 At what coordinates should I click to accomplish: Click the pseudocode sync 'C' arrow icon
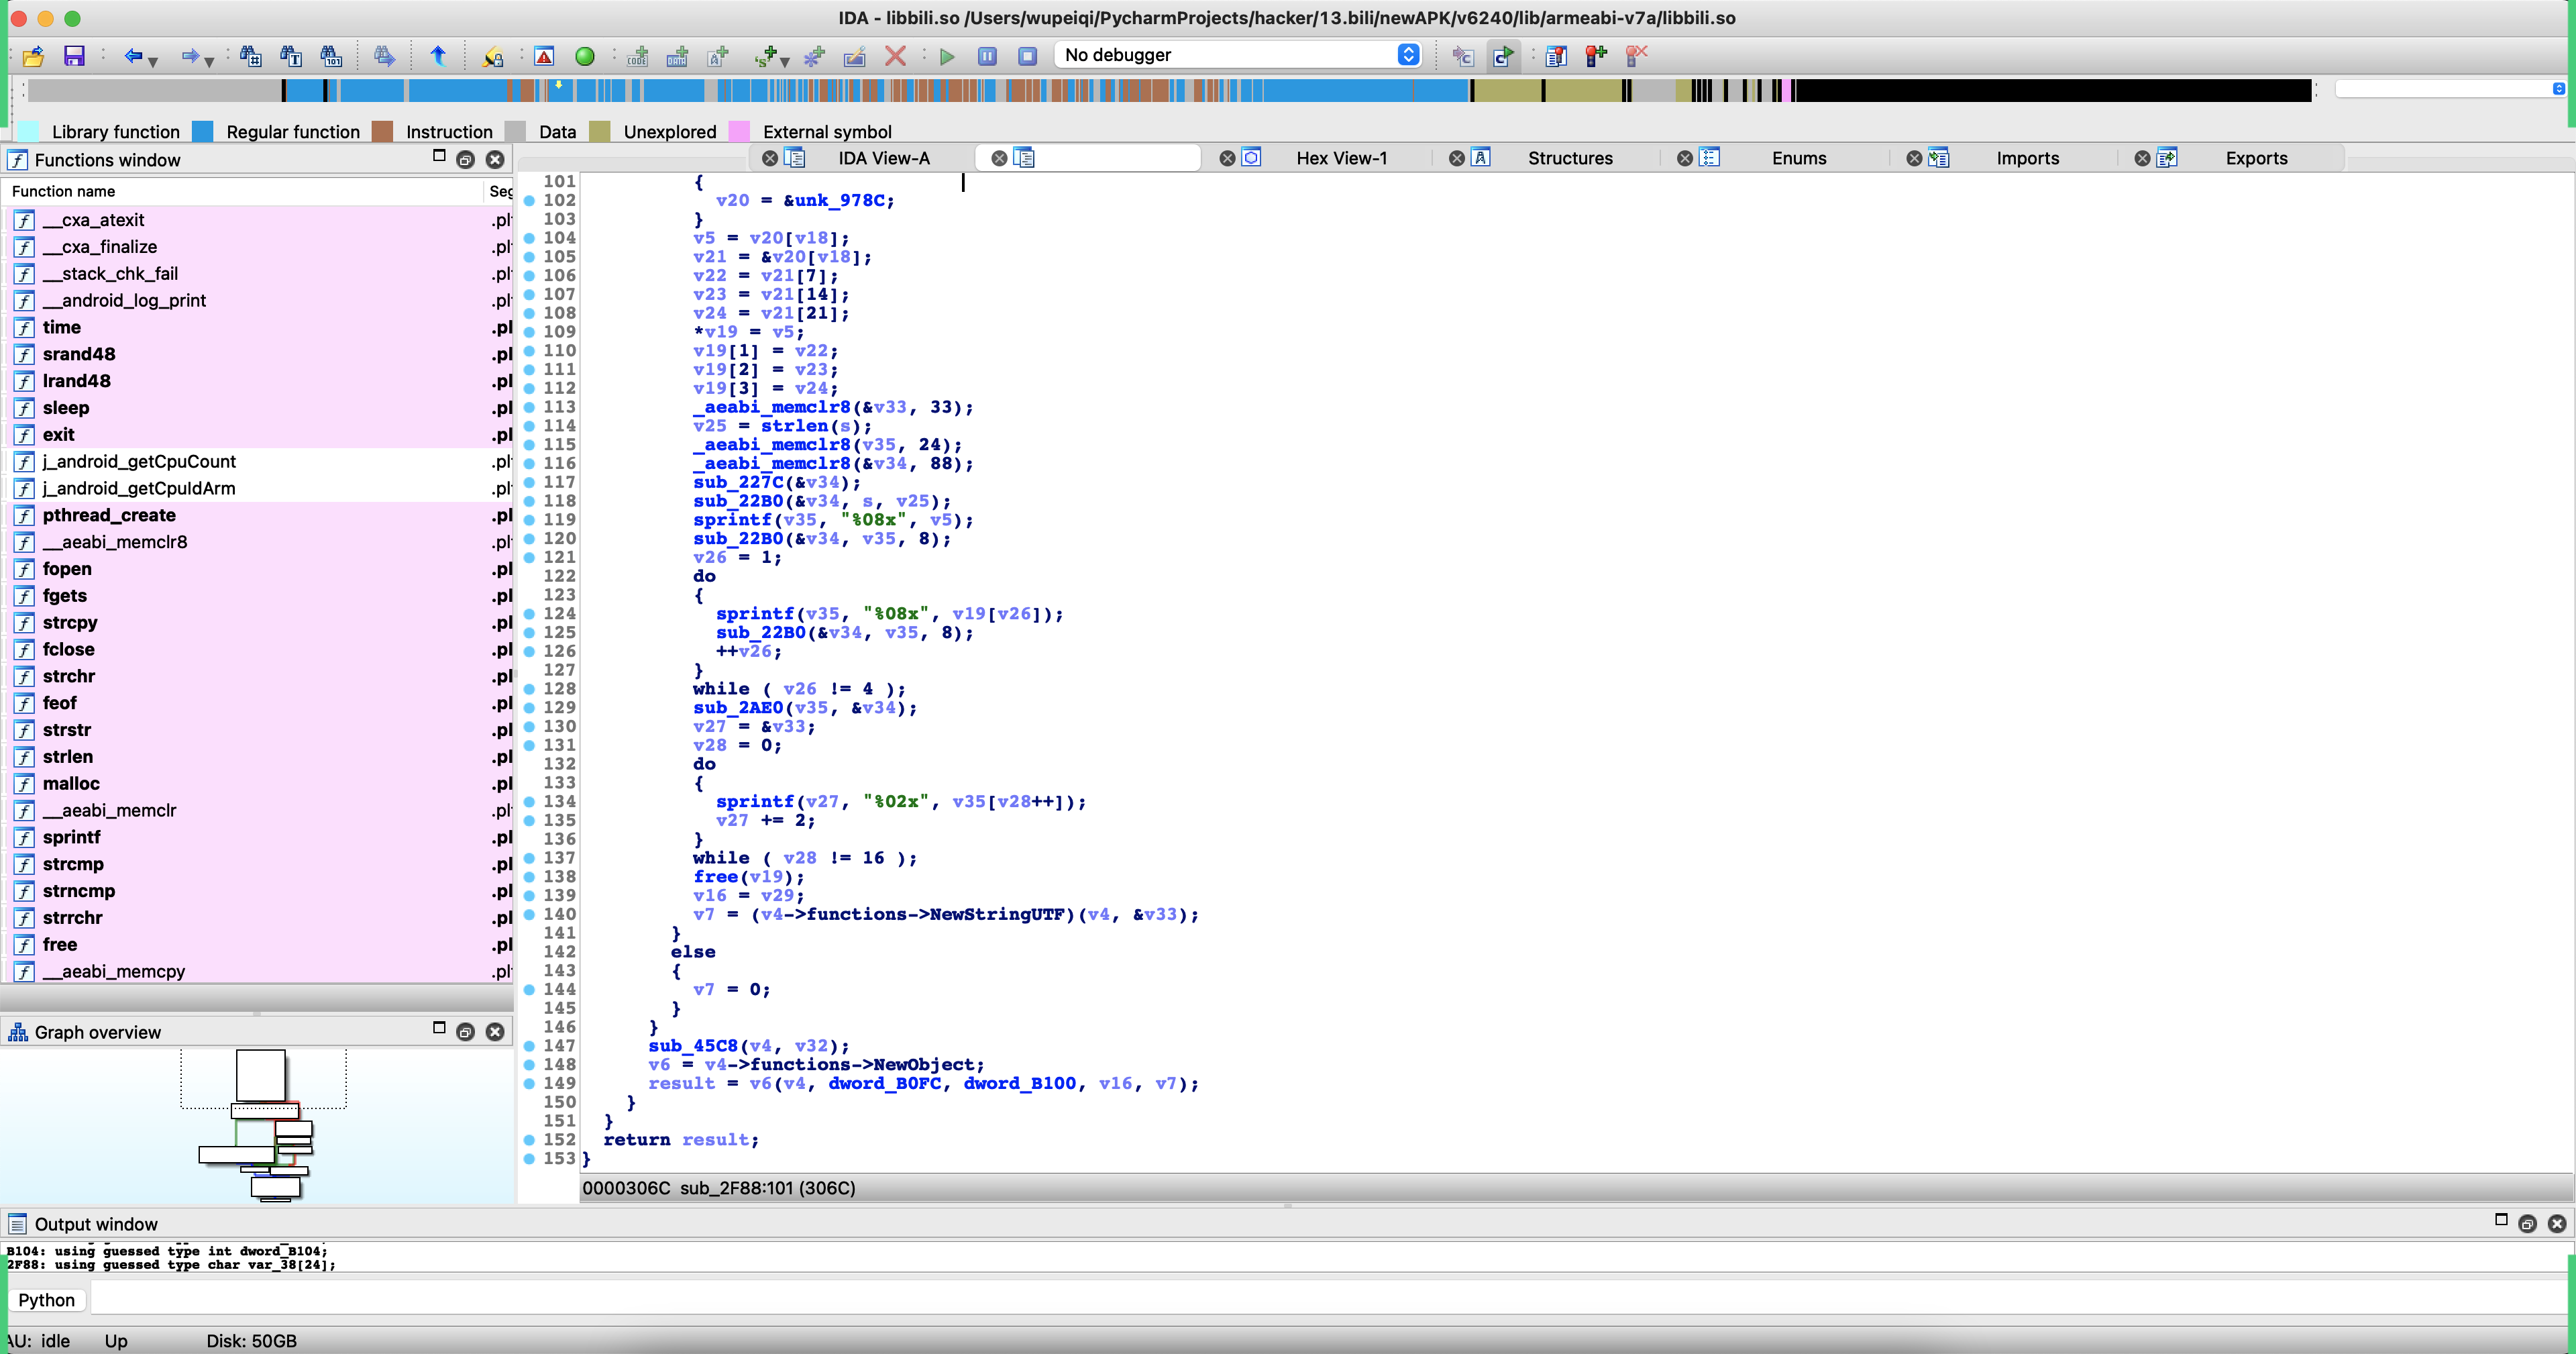1462,56
